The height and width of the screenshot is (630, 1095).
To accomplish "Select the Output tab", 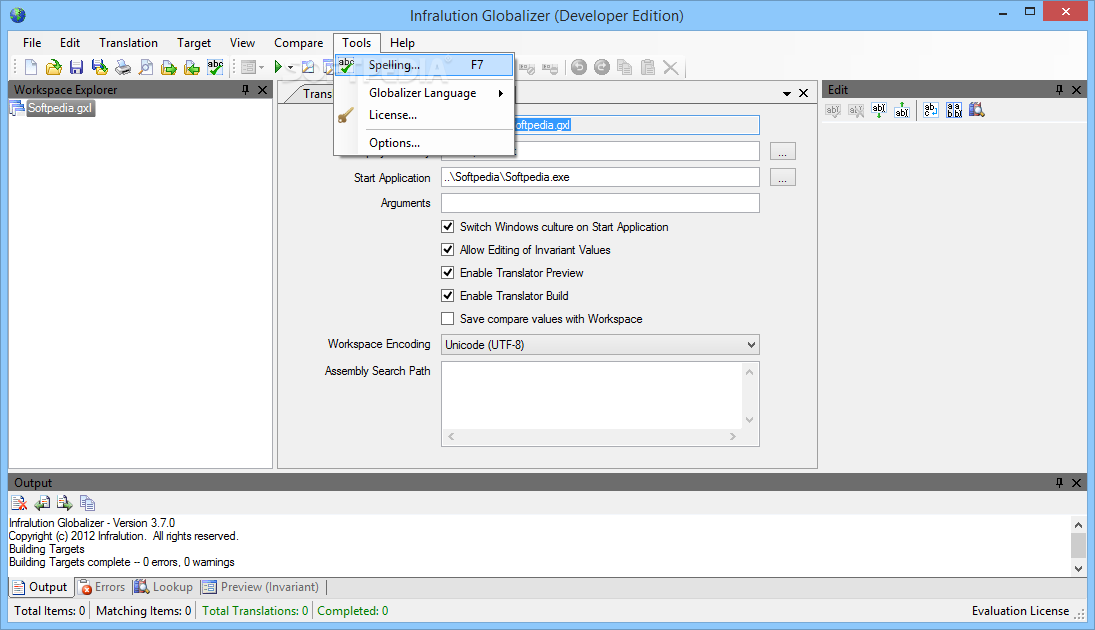I will [41, 587].
